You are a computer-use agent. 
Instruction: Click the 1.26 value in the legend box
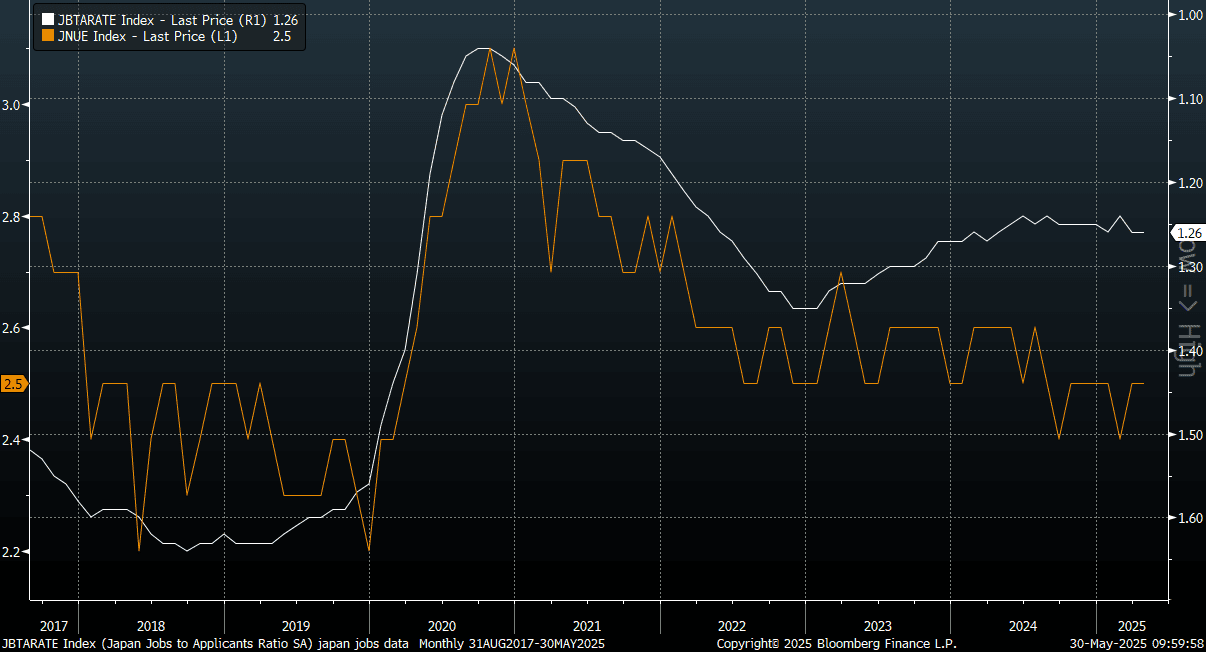tap(285, 19)
